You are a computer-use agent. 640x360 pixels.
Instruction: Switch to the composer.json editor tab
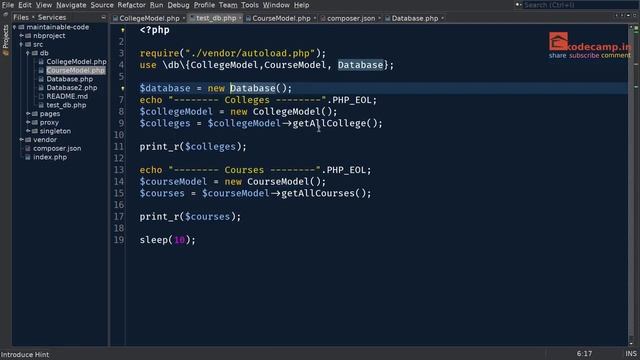351,18
